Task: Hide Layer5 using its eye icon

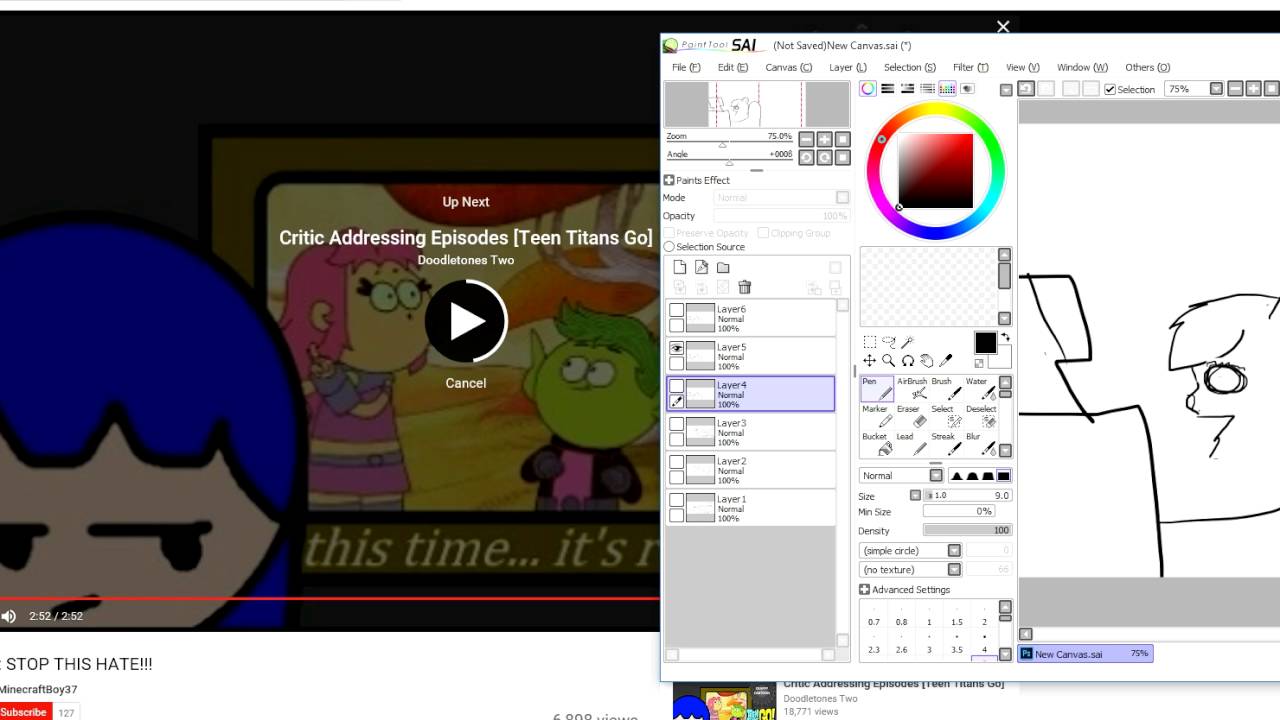Action: click(677, 348)
